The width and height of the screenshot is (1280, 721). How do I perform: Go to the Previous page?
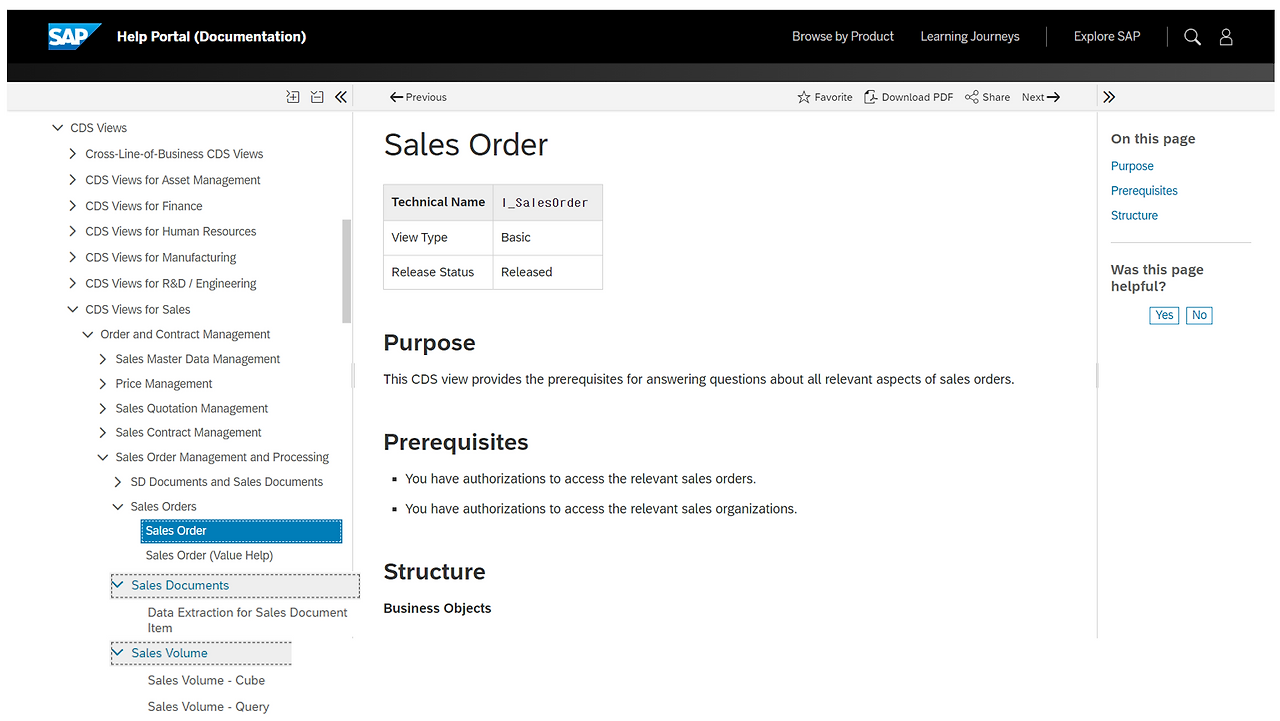418,97
